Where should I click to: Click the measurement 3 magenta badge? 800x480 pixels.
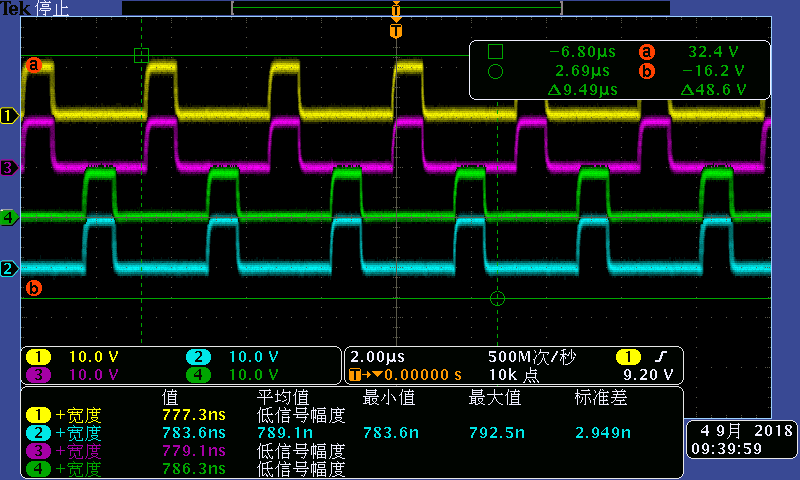38,451
